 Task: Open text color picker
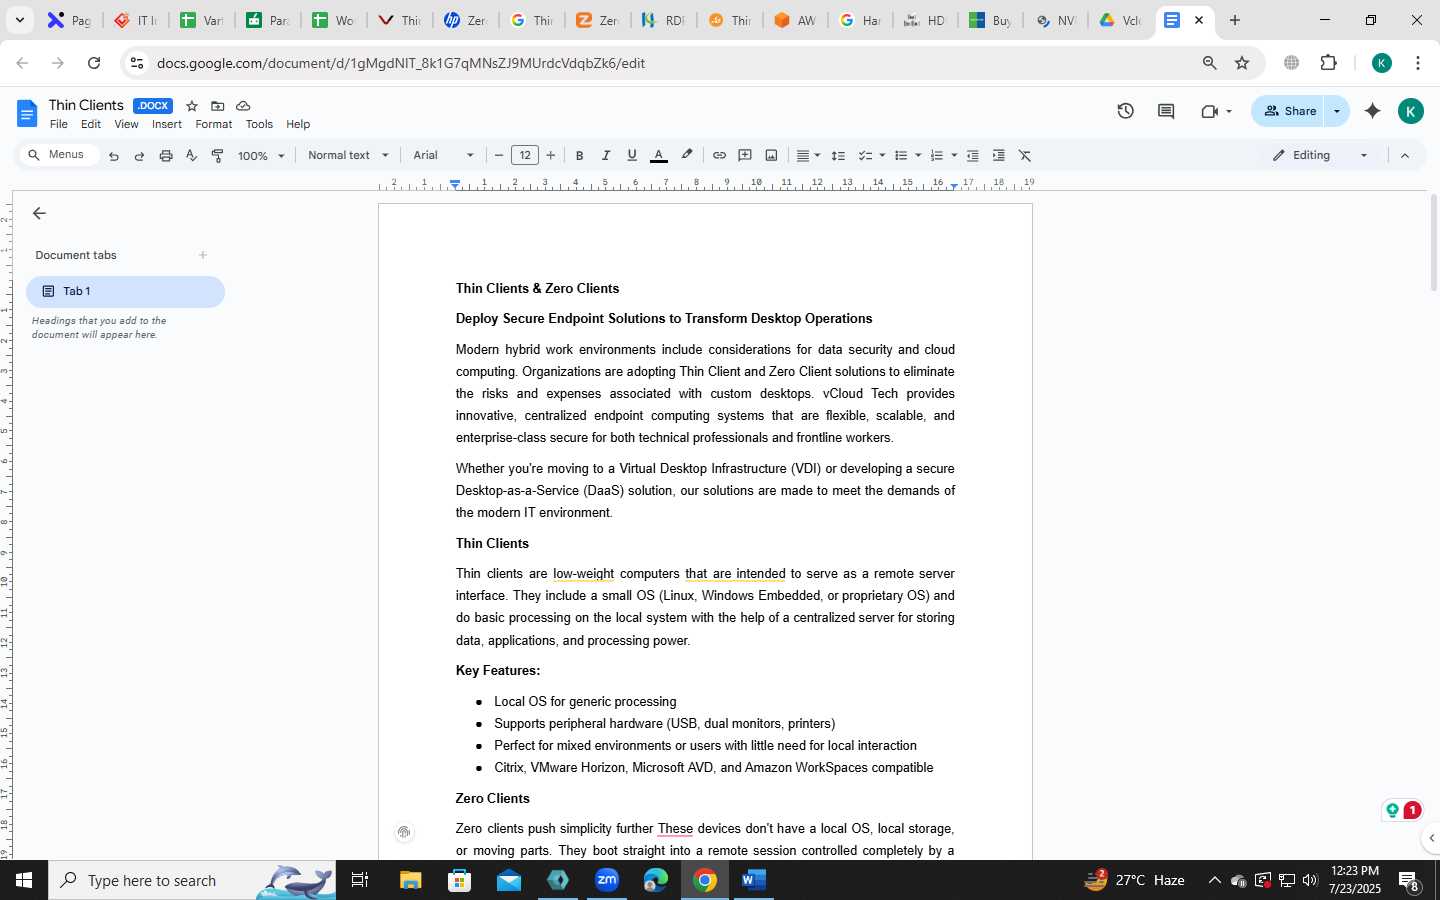658,155
